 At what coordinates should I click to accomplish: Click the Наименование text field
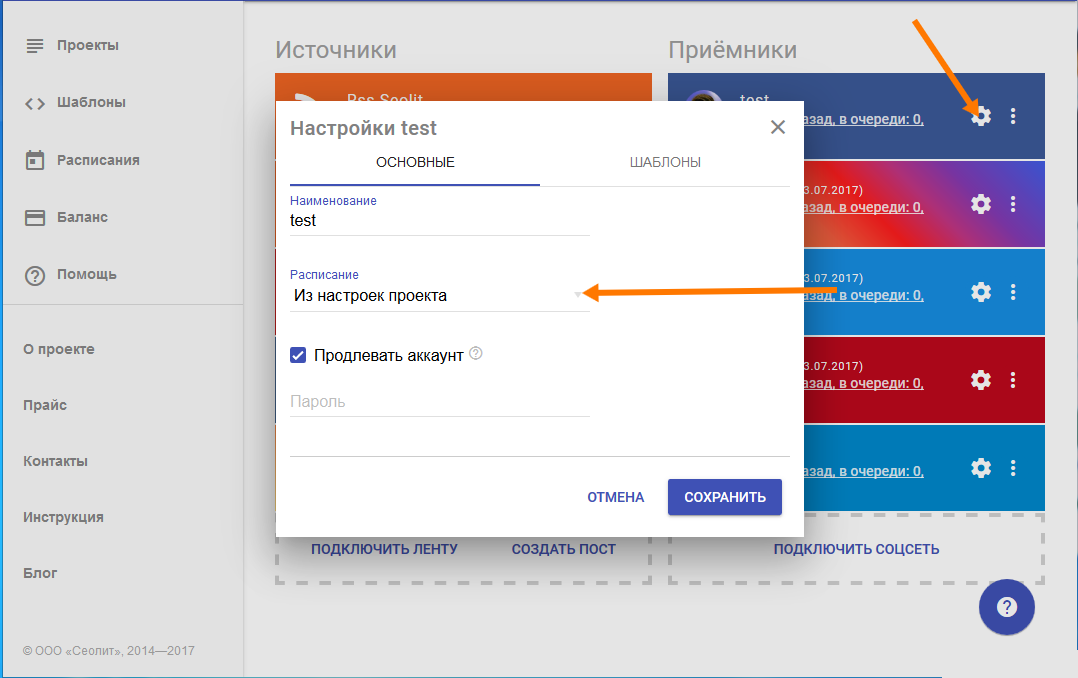coord(438,221)
